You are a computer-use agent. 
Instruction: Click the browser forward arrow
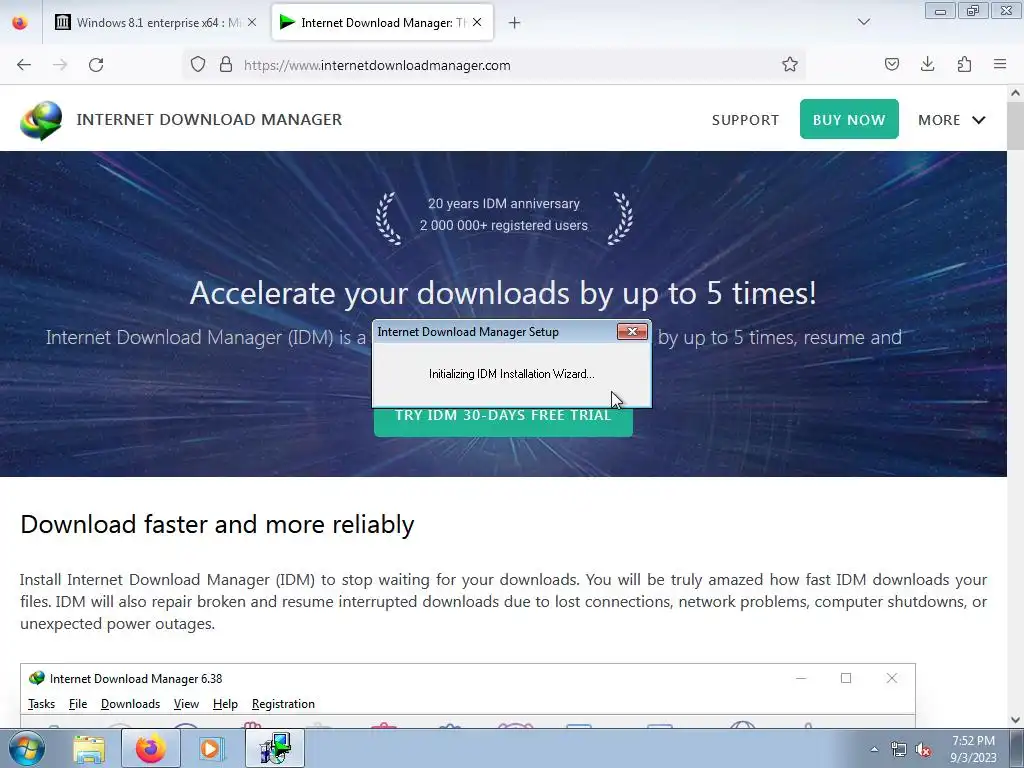60,65
